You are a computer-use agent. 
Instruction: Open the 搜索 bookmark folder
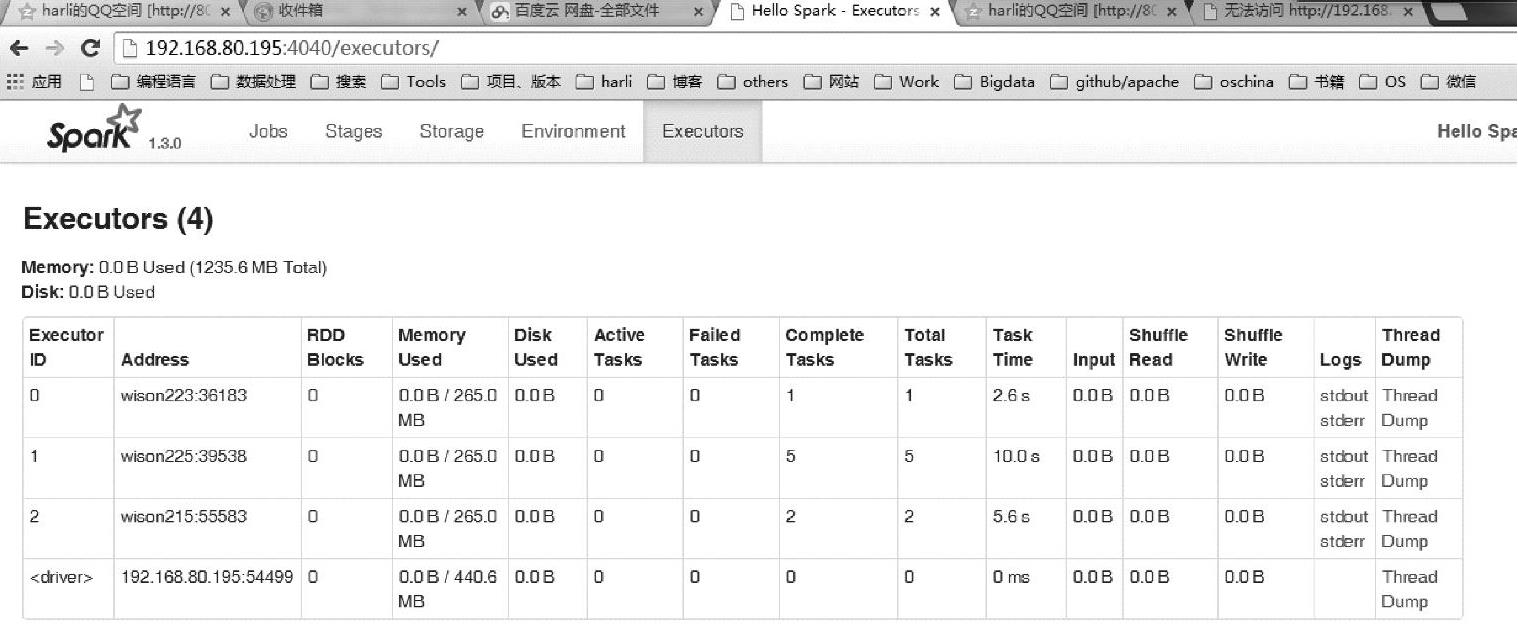coord(338,82)
